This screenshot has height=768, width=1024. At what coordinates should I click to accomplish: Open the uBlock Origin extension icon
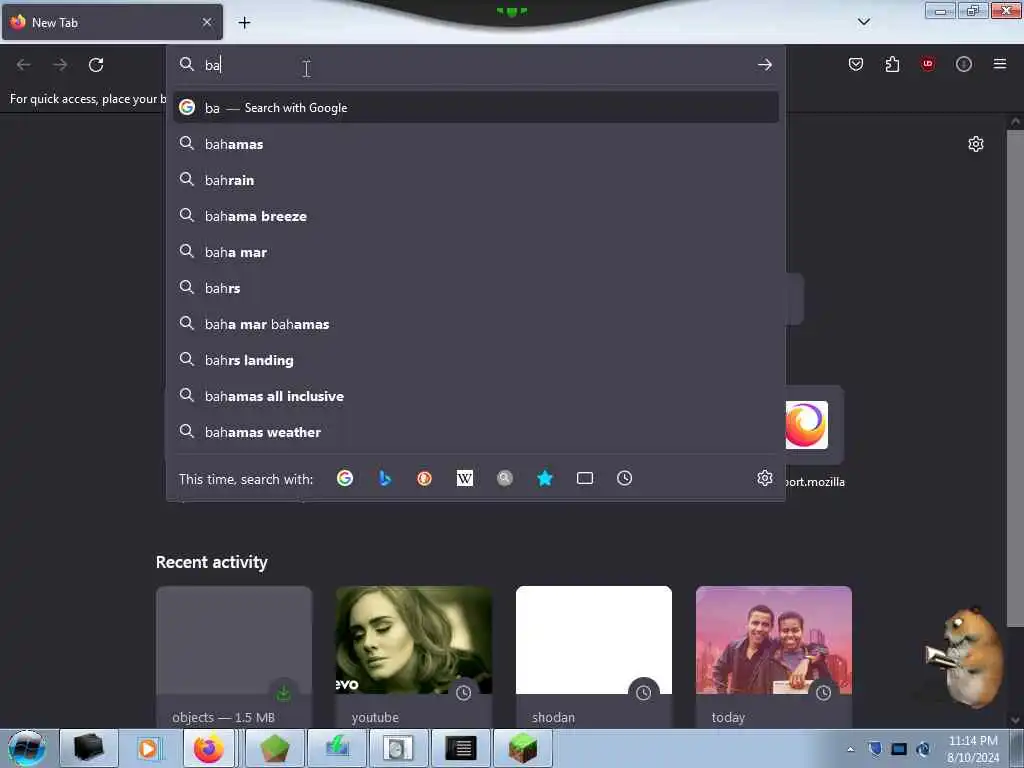(x=927, y=64)
